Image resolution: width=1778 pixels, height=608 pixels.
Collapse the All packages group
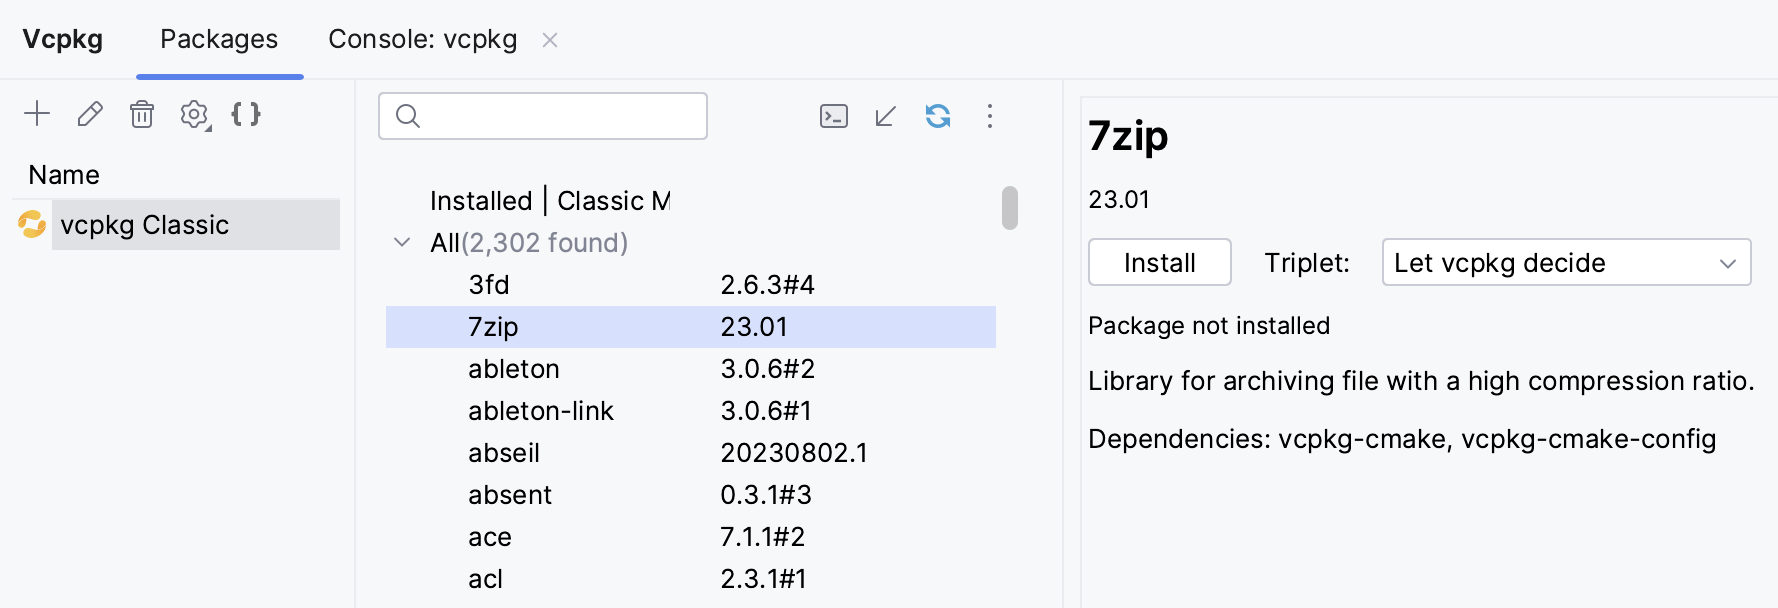click(x=402, y=242)
